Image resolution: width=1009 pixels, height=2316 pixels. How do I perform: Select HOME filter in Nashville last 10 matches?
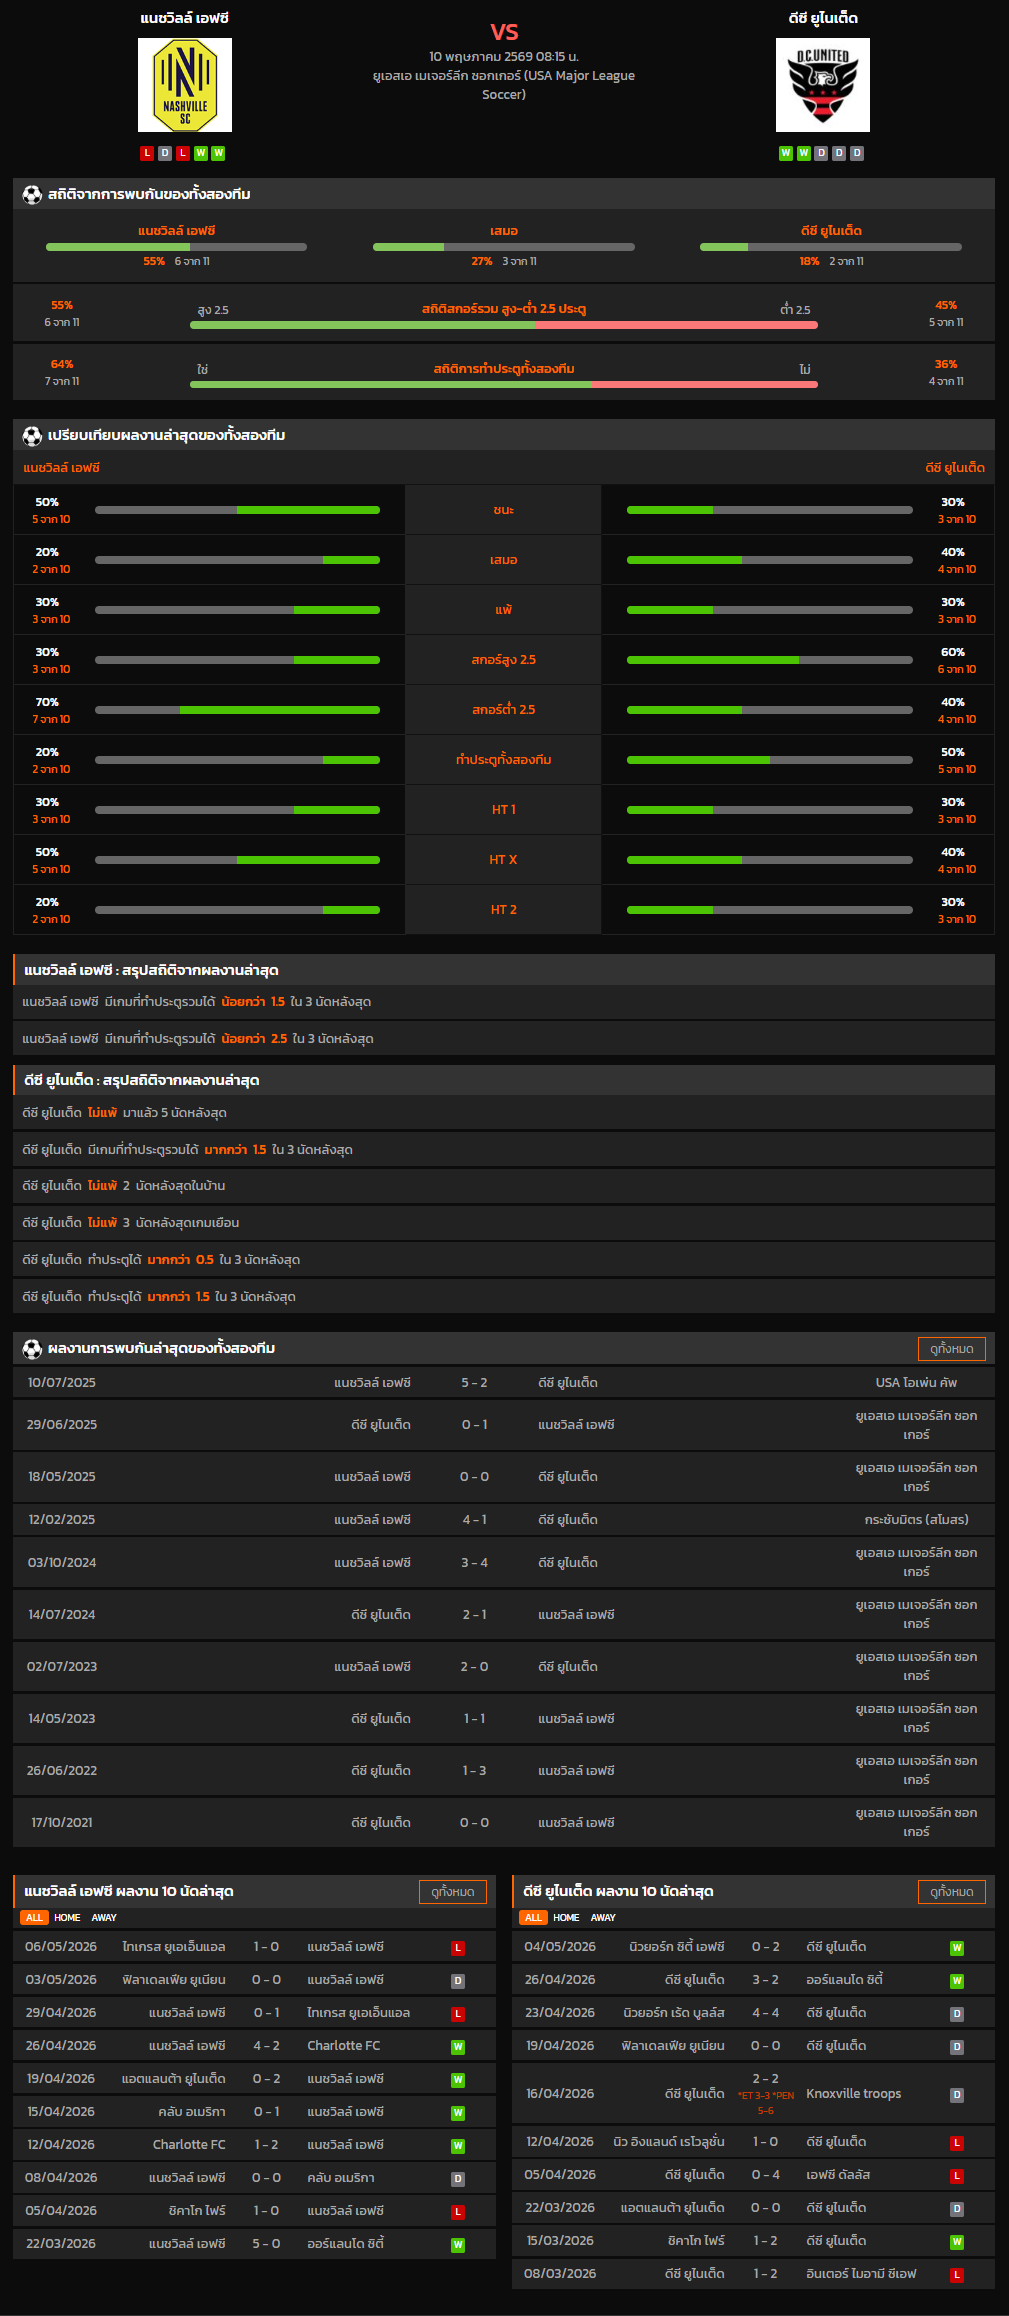(67, 1918)
